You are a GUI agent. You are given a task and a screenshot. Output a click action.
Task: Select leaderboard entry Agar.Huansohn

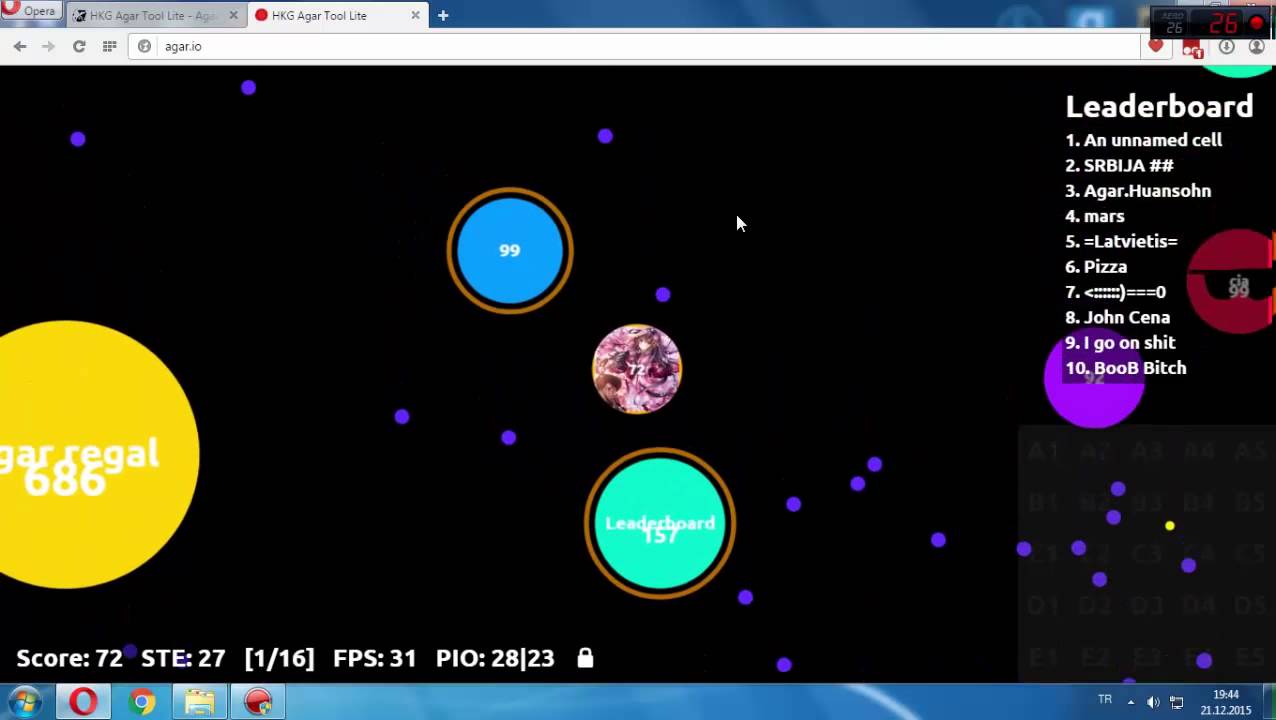(1138, 191)
